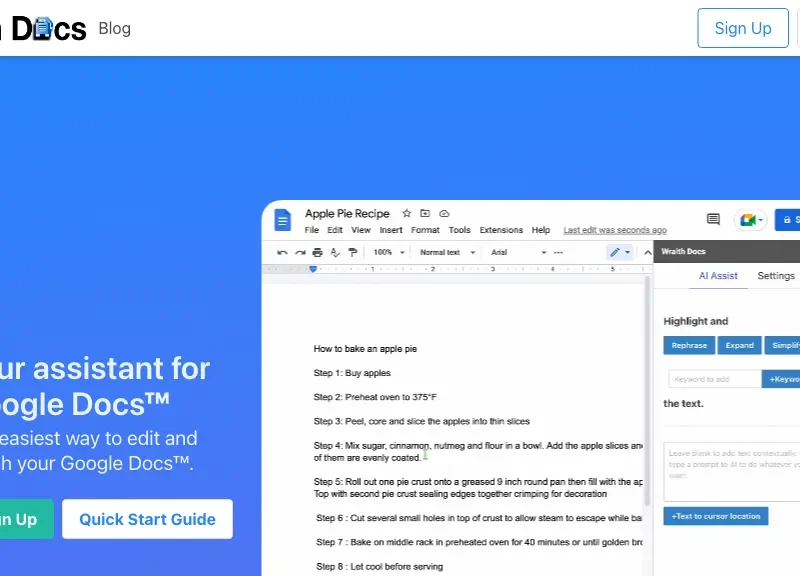Switch to the Settings tab
This screenshot has width=800, height=576.
coord(776,276)
